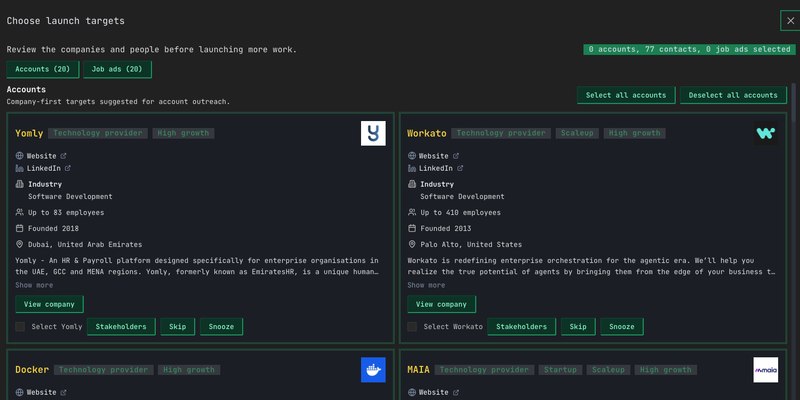The width and height of the screenshot is (800, 400).
Task: Show Stakeholders for Yomly
Action: point(121,327)
